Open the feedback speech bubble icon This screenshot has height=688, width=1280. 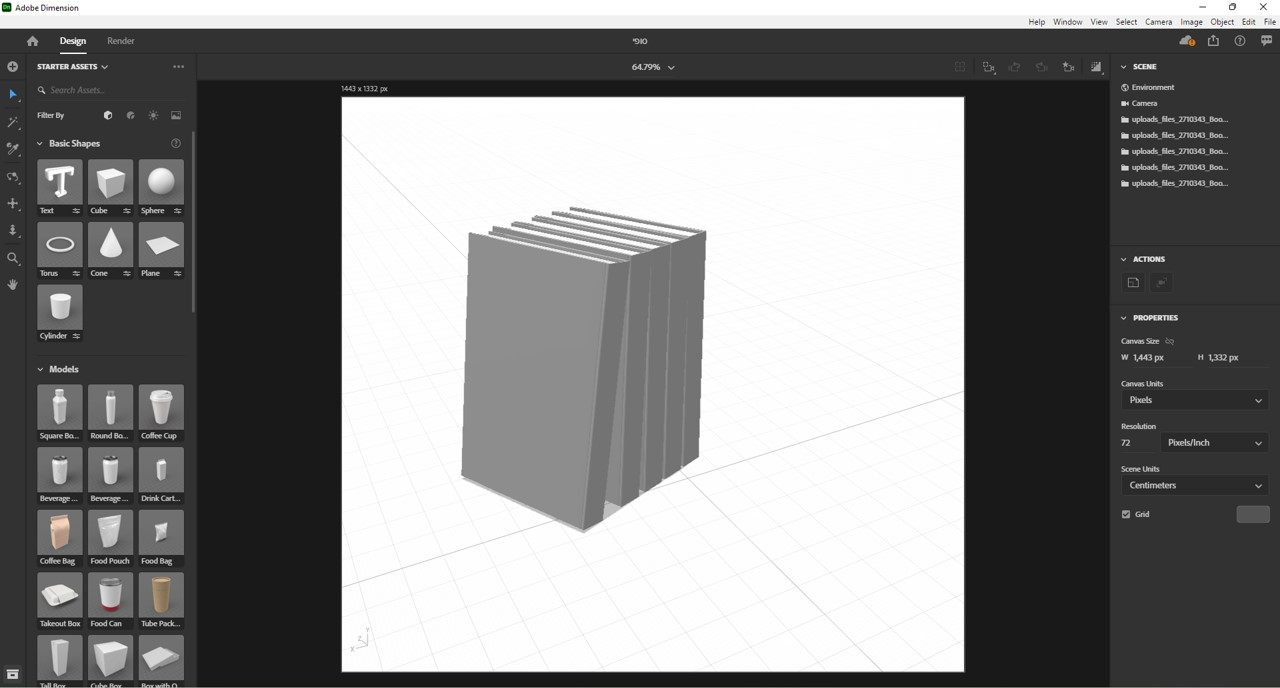1266,41
